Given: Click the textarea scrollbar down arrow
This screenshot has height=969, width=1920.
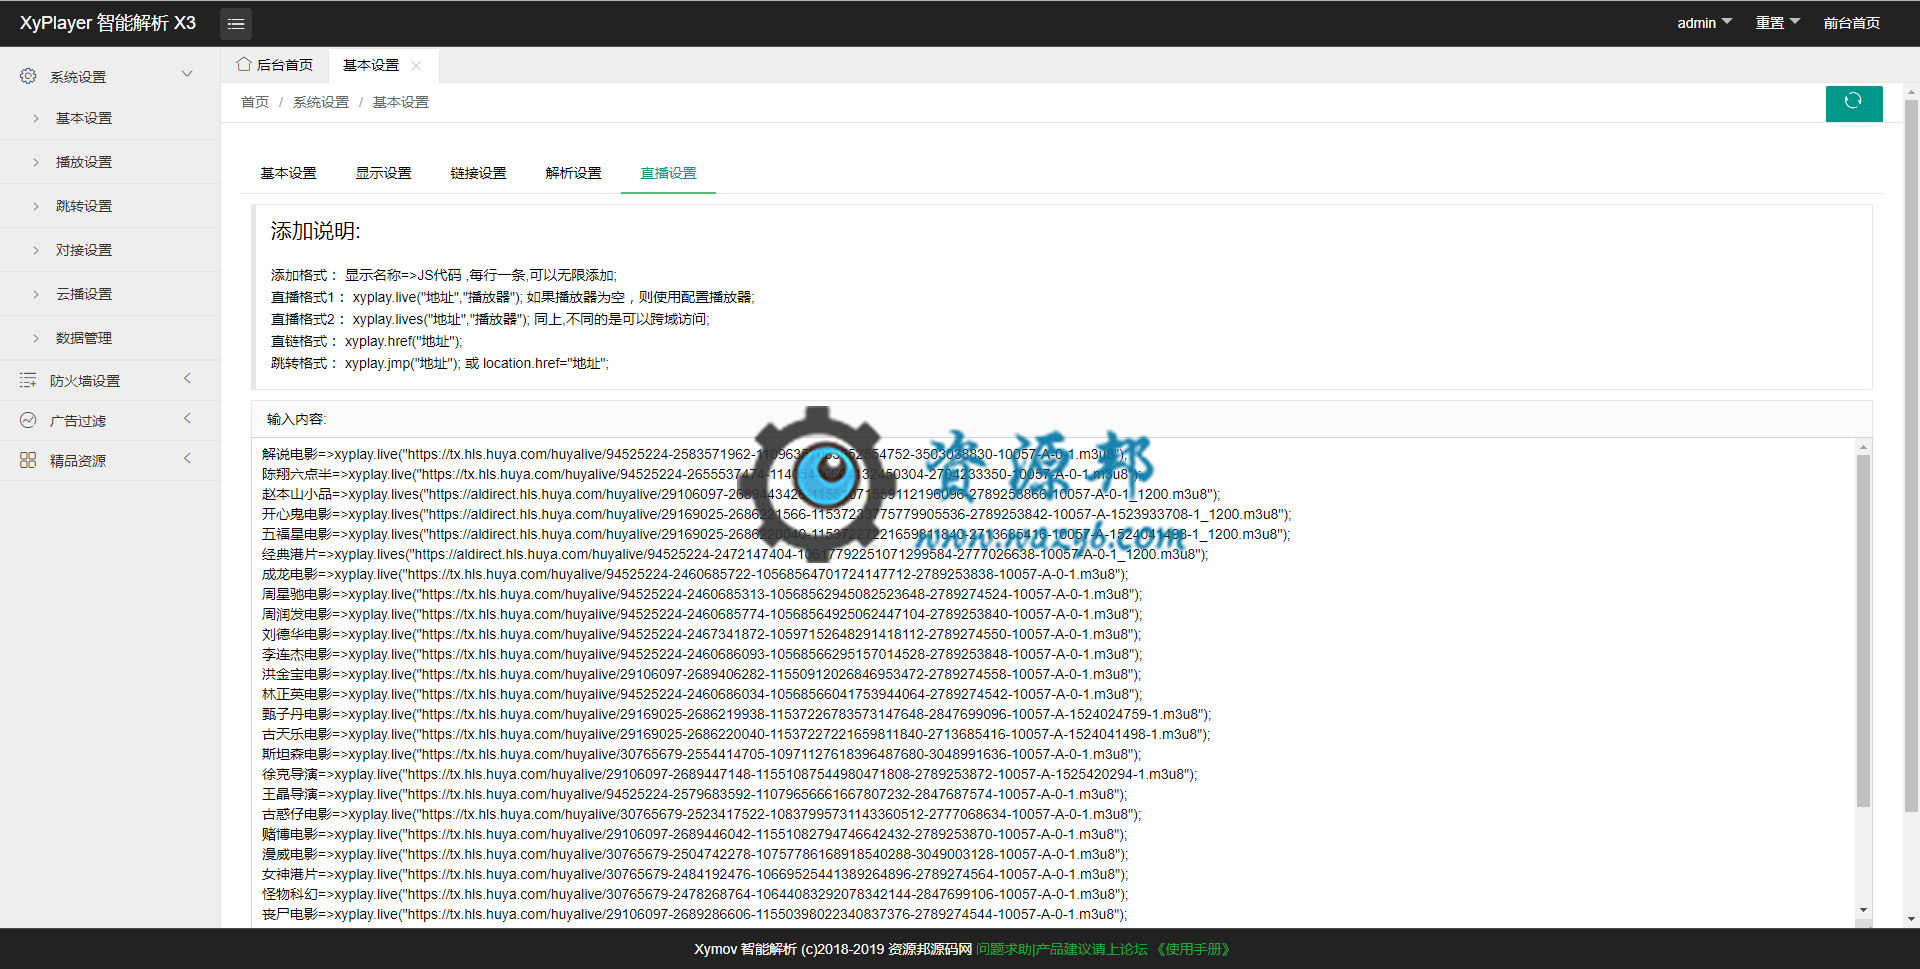Looking at the screenshot, I should pos(1863,910).
